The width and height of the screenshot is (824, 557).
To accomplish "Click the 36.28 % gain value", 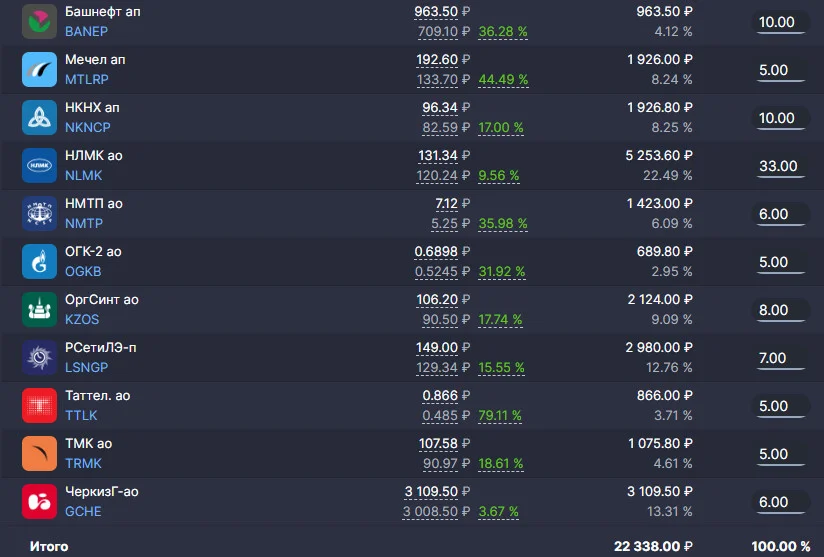I will pos(503,32).
